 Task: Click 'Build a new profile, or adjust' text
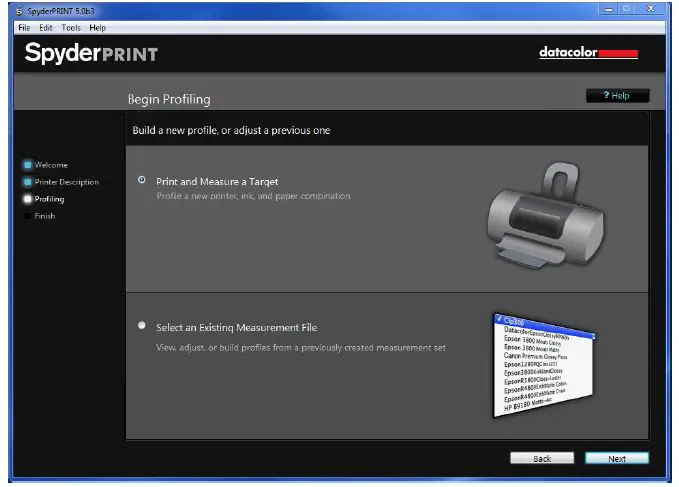(x=231, y=130)
